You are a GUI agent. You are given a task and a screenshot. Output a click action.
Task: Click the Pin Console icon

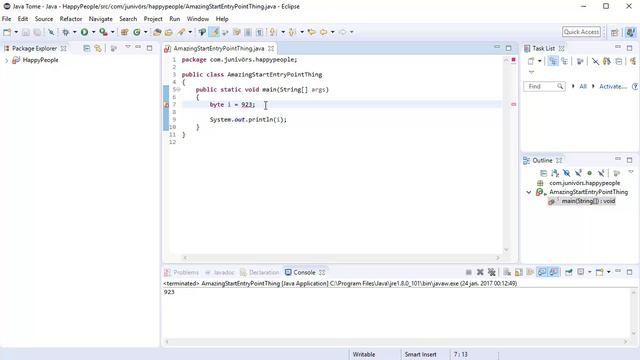point(569,272)
